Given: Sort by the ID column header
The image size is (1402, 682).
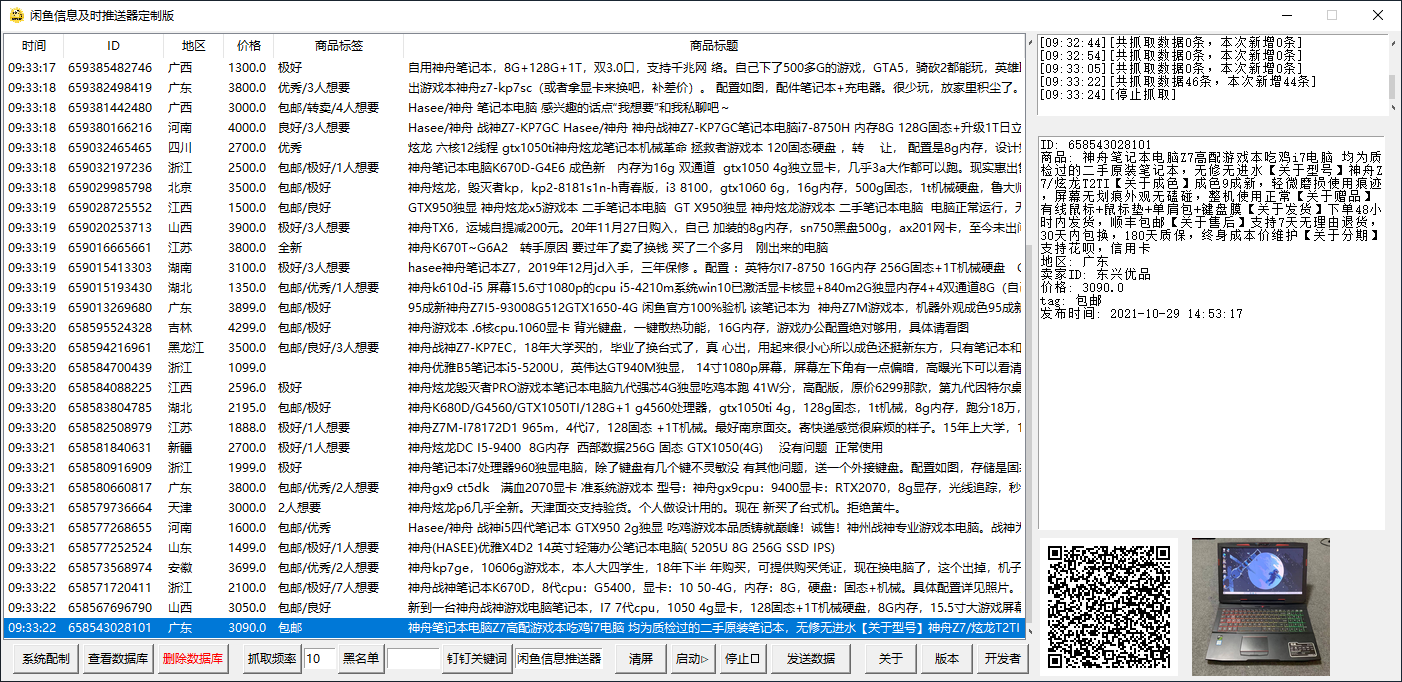Looking at the screenshot, I should point(113,46).
